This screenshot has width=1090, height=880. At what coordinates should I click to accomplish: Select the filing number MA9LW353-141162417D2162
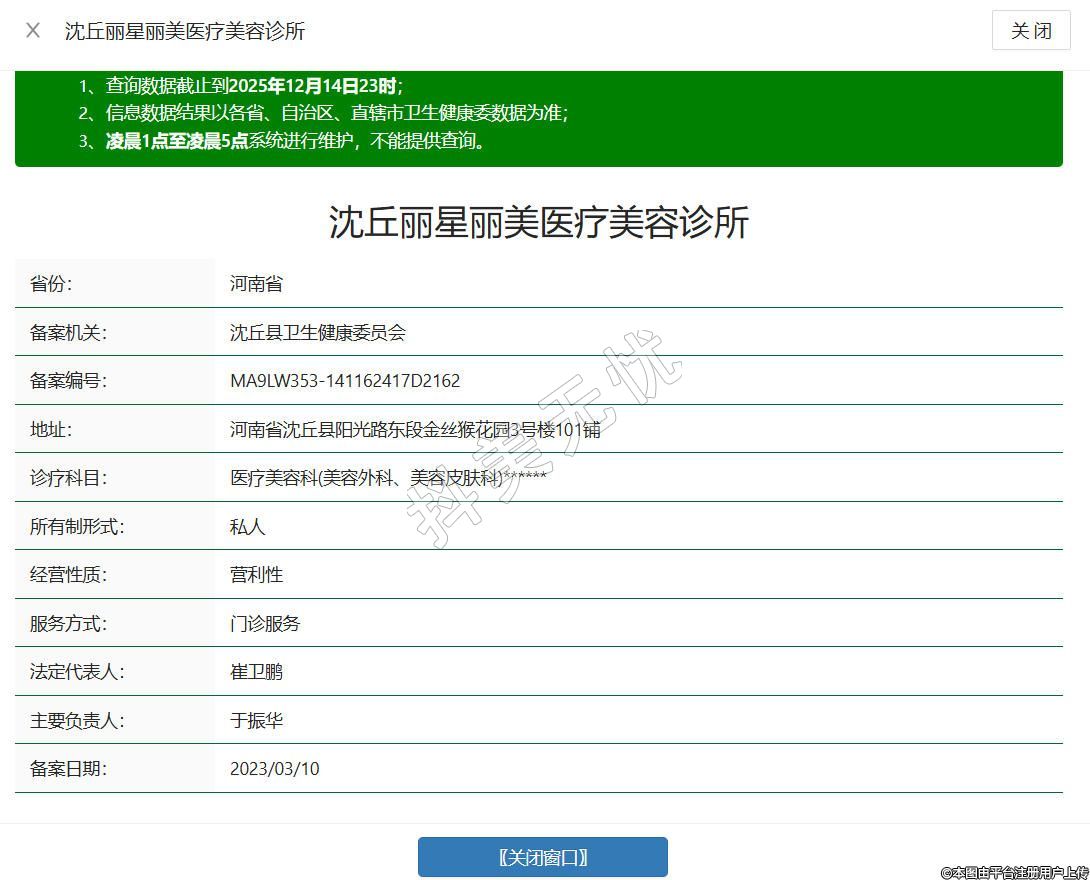click(345, 381)
